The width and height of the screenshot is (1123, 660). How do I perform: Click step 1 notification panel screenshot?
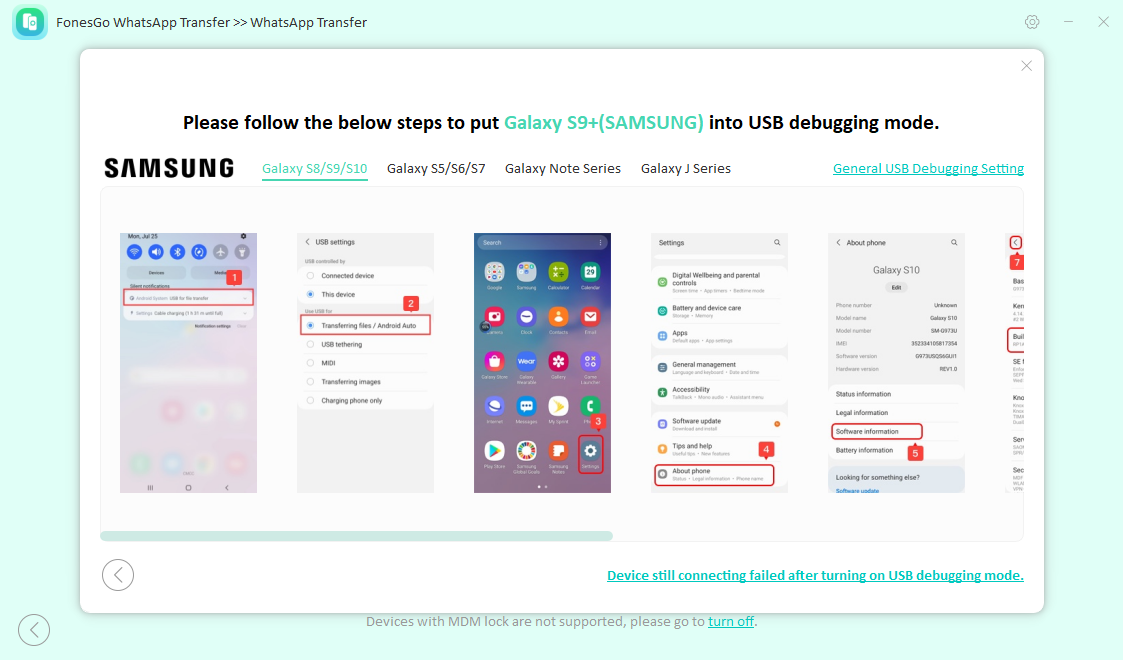pos(188,363)
